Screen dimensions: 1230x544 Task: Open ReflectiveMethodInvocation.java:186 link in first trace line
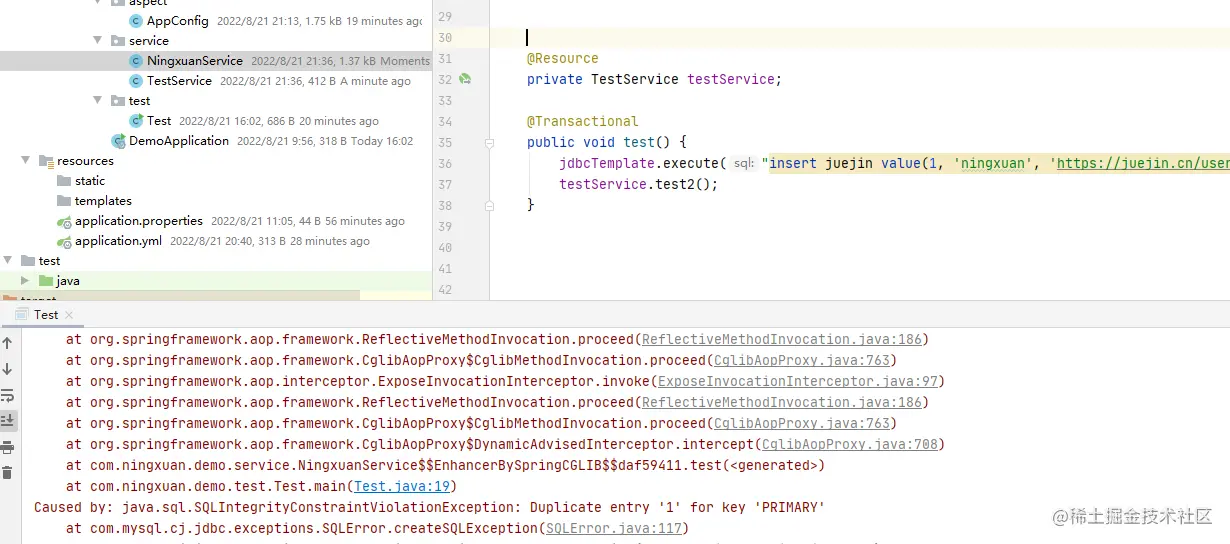[x=781, y=339]
